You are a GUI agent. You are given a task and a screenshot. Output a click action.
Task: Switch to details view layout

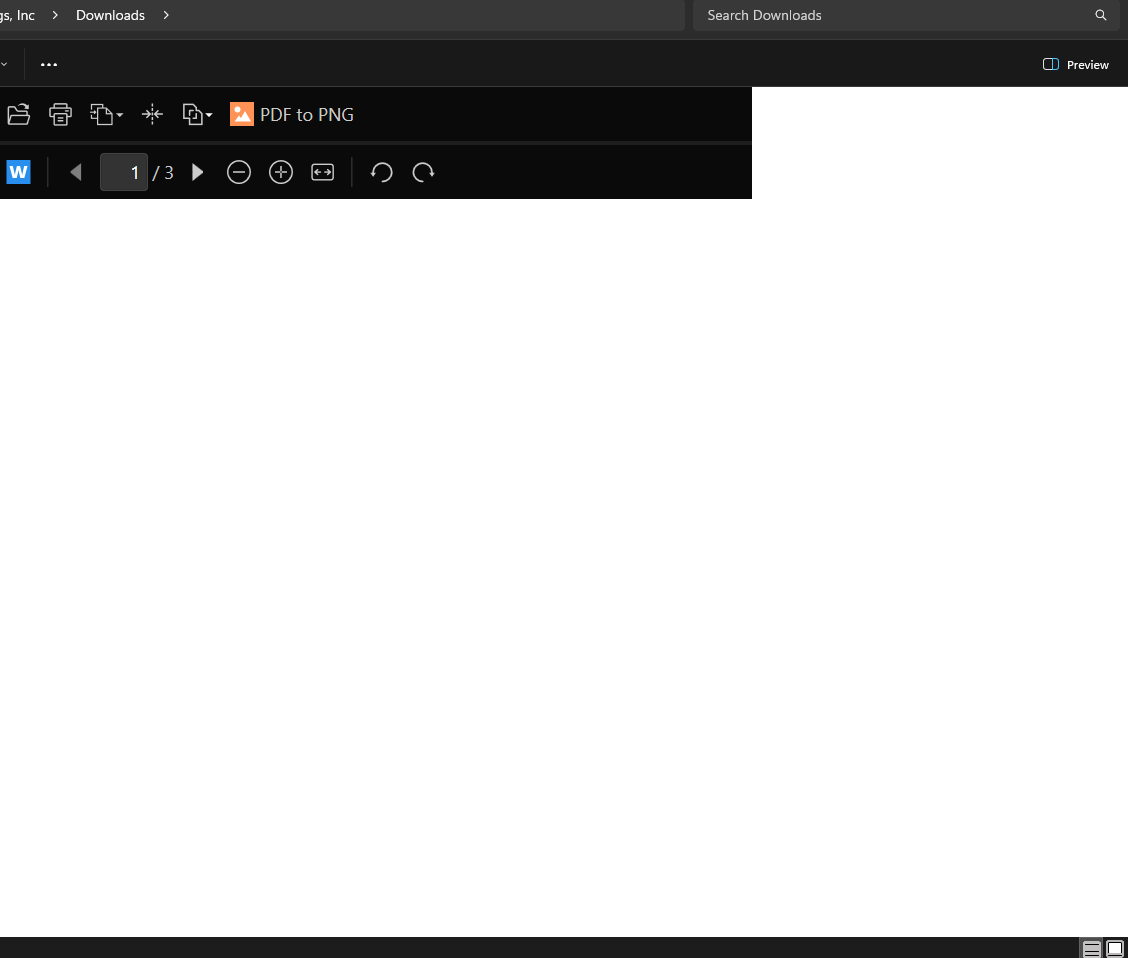click(x=1091, y=949)
